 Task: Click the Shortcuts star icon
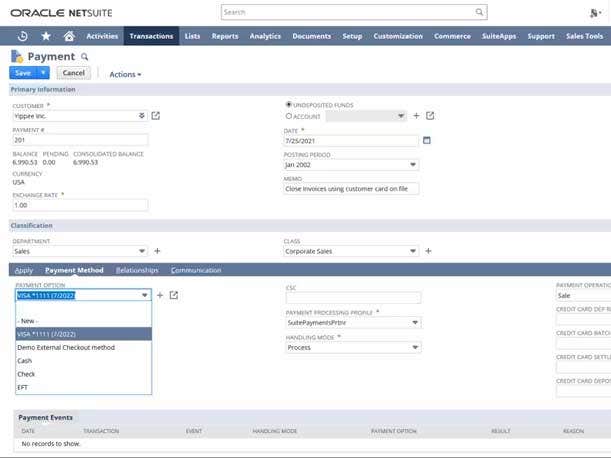46,36
